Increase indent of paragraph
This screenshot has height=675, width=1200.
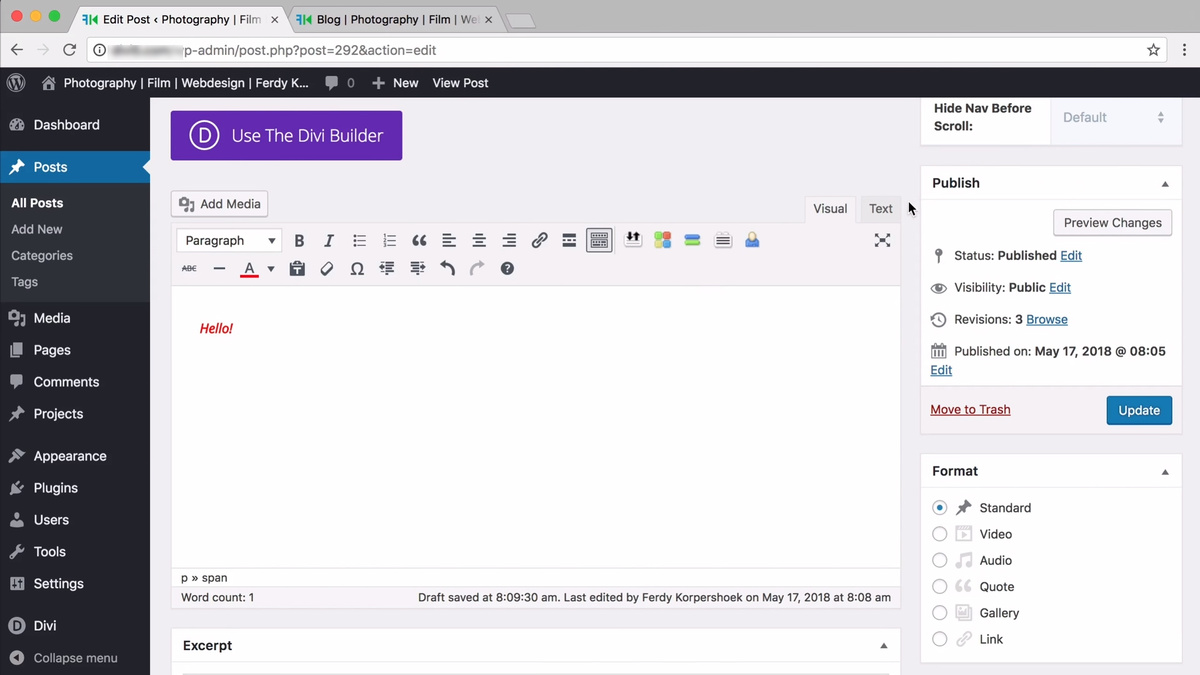click(x=417, y=269)
